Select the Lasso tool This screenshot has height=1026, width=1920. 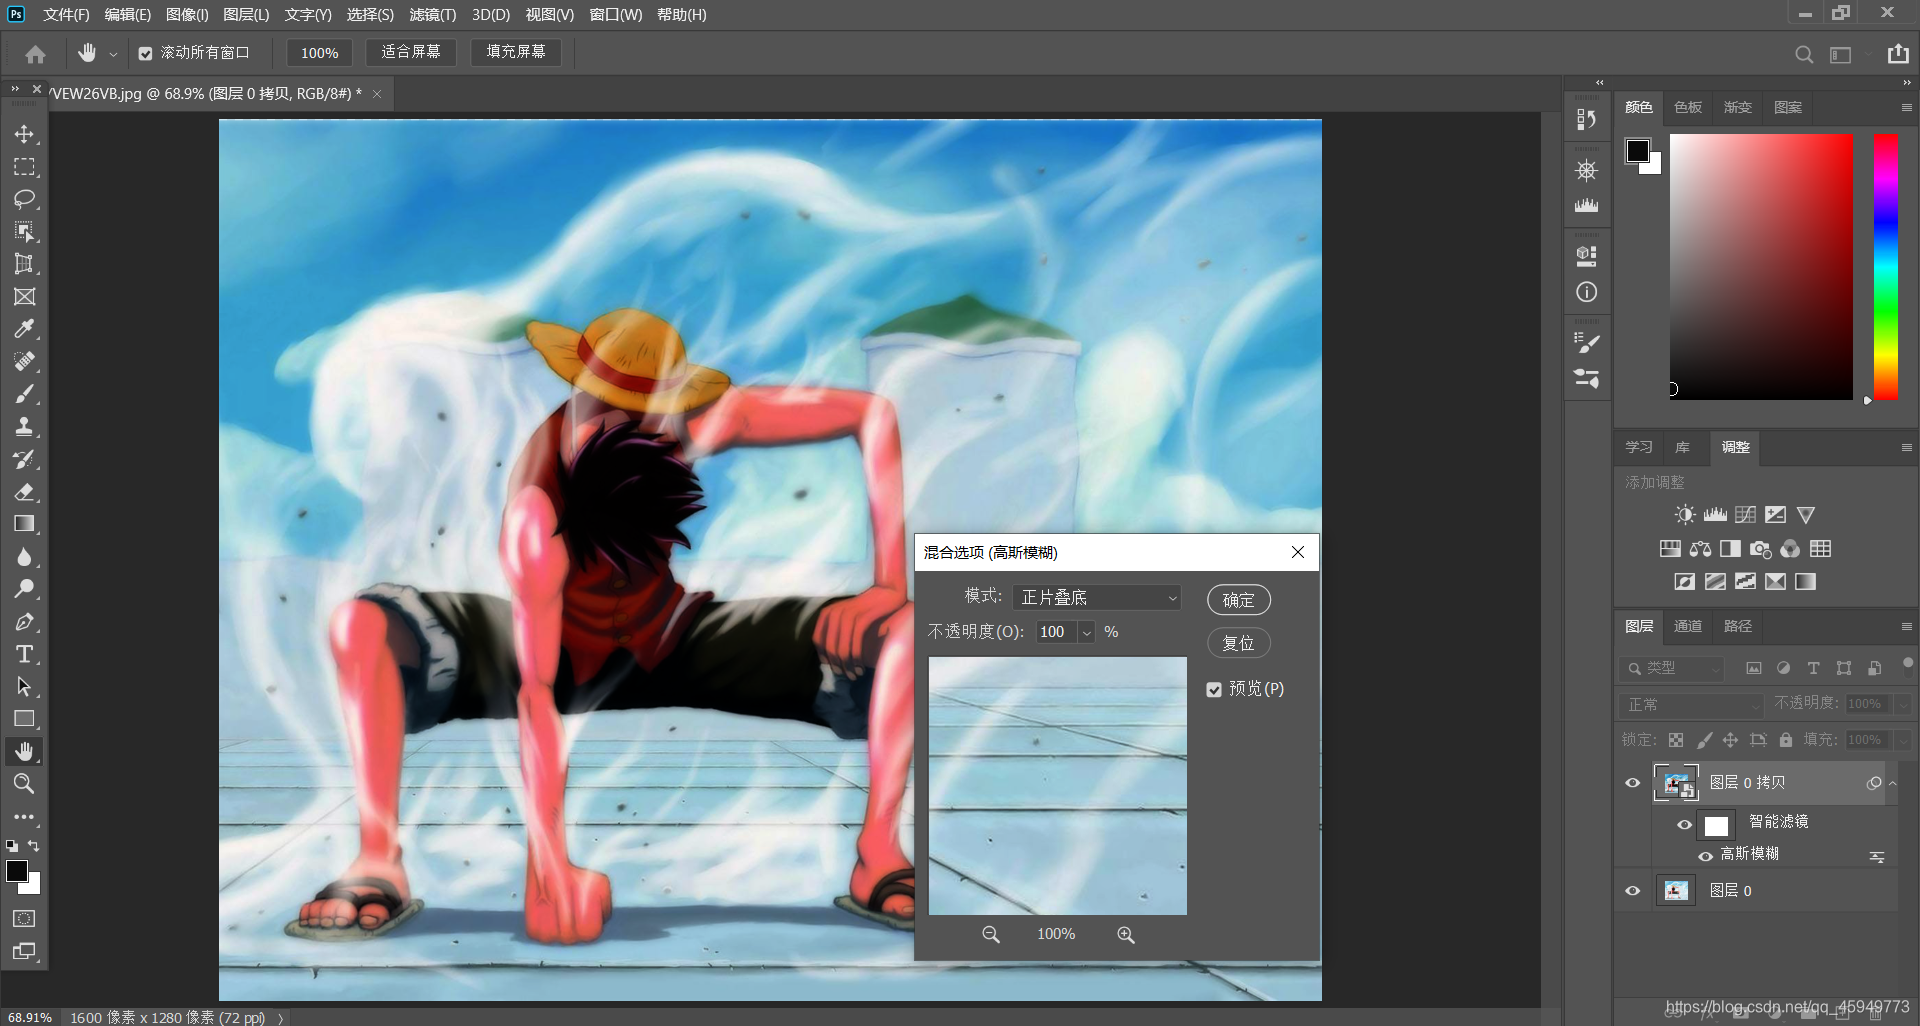(24, 199)
